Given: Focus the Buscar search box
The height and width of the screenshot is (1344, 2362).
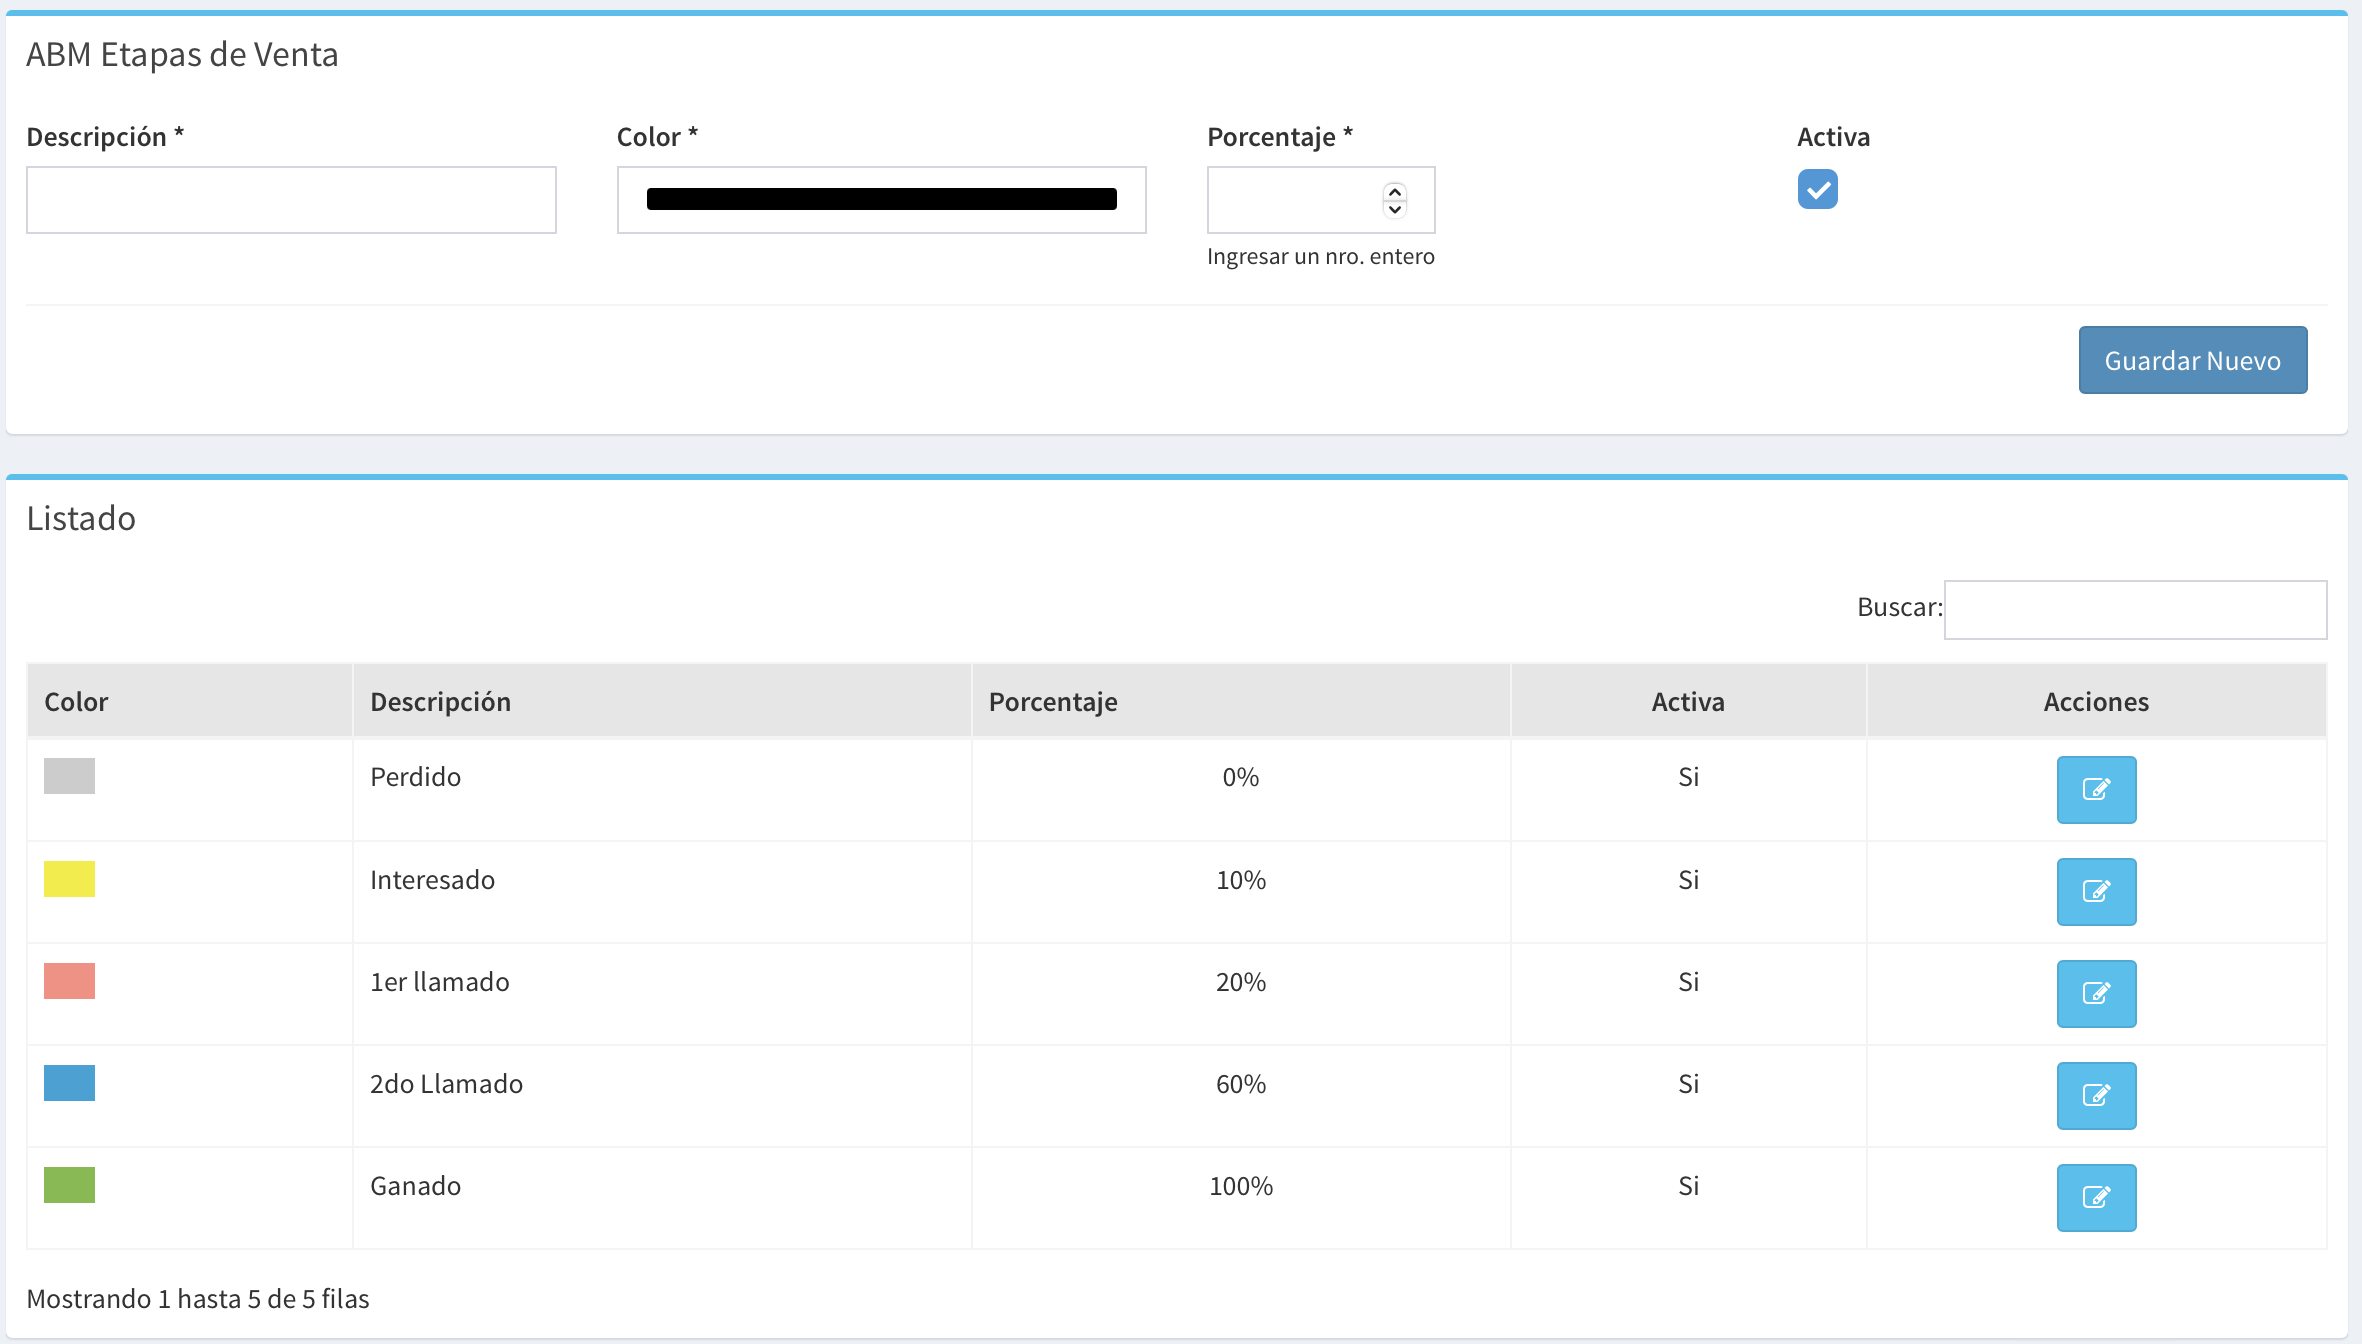Looking at the screenshot, I should pos(2135,609).
